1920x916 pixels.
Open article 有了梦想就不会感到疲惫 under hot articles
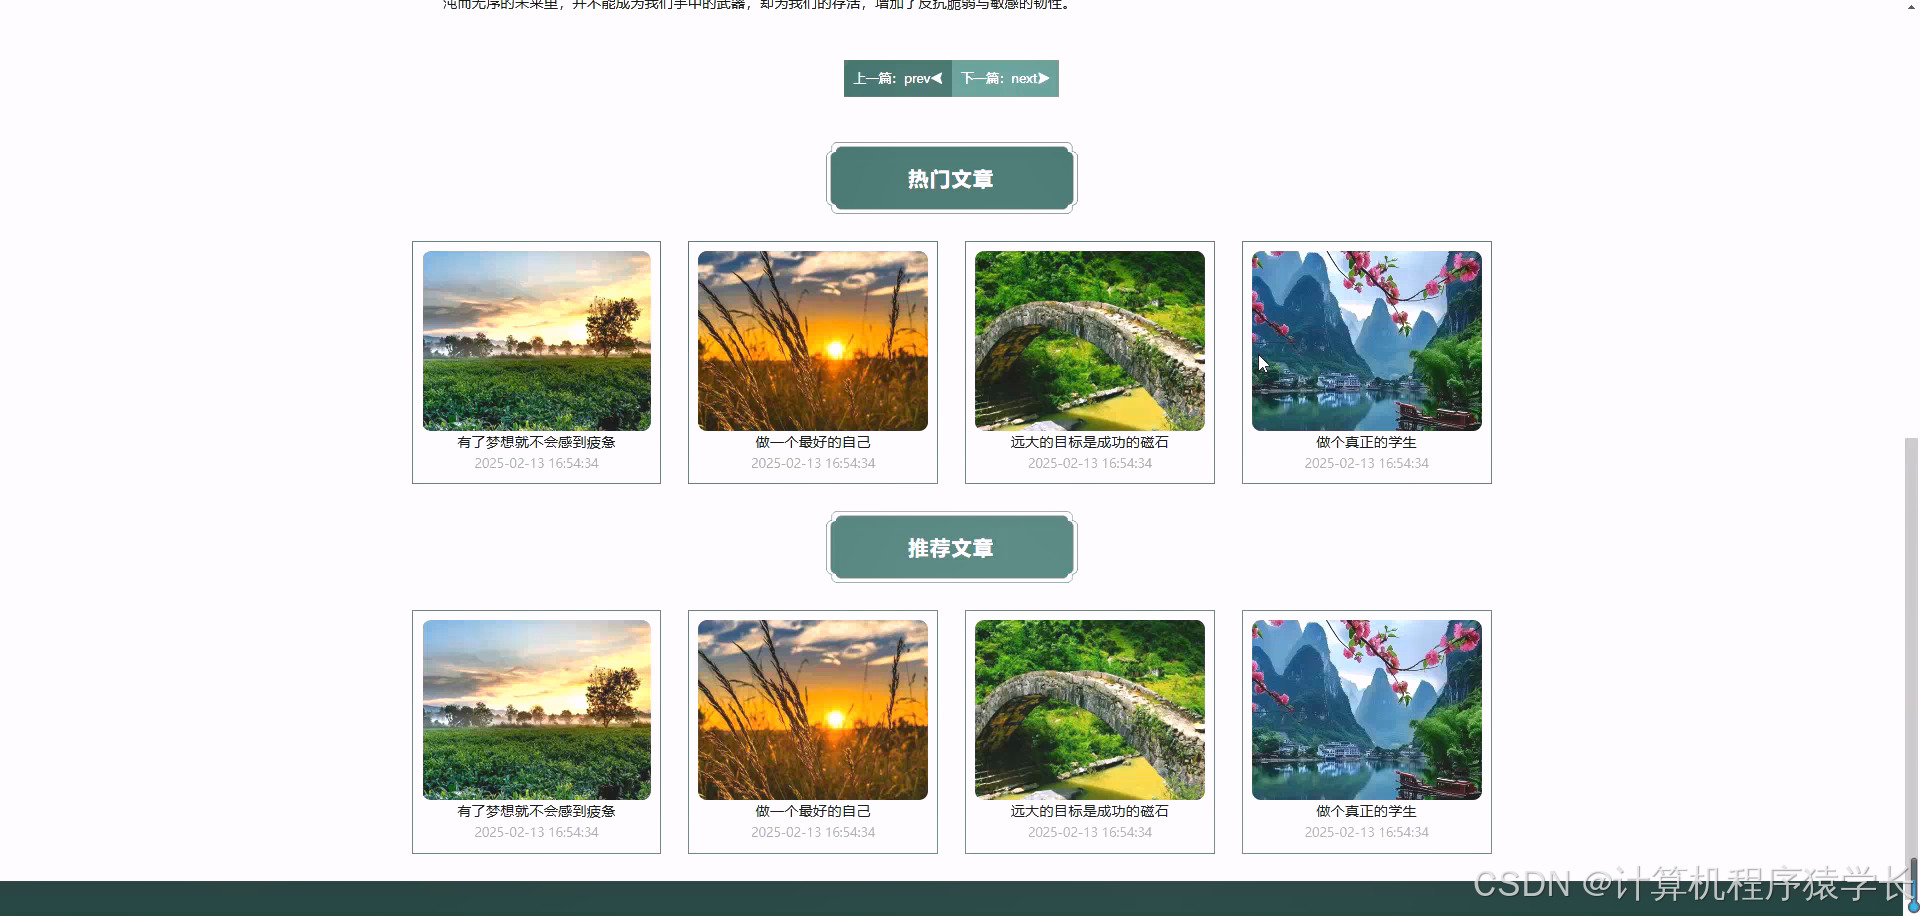536,442
